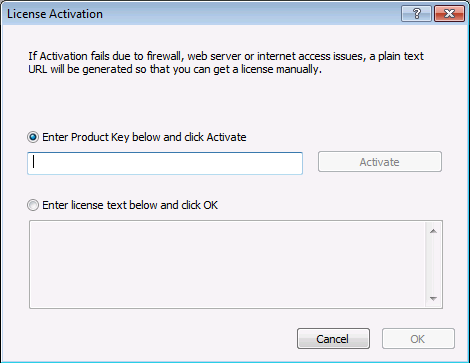Confirm with the OK button
This screenshot has height=363, width=470.
point(418,339)
